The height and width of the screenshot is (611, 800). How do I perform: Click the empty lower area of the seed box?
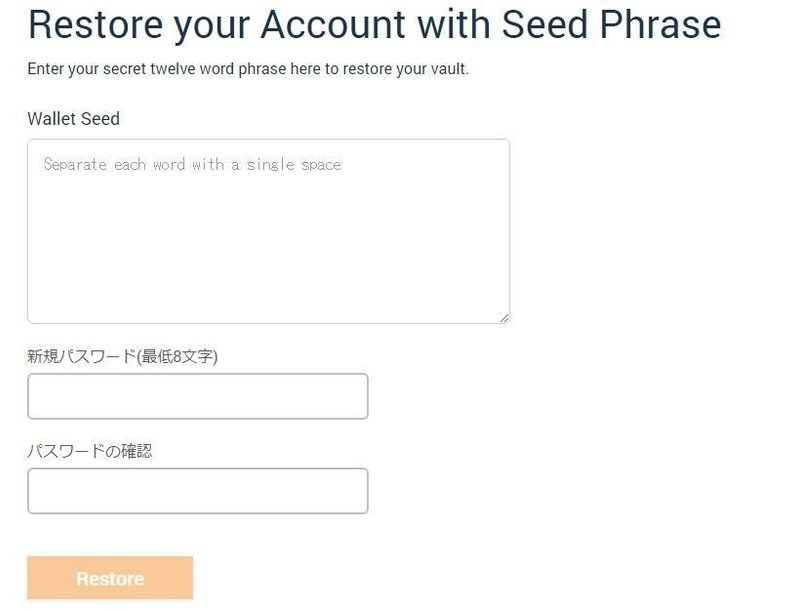pos(268,280)
